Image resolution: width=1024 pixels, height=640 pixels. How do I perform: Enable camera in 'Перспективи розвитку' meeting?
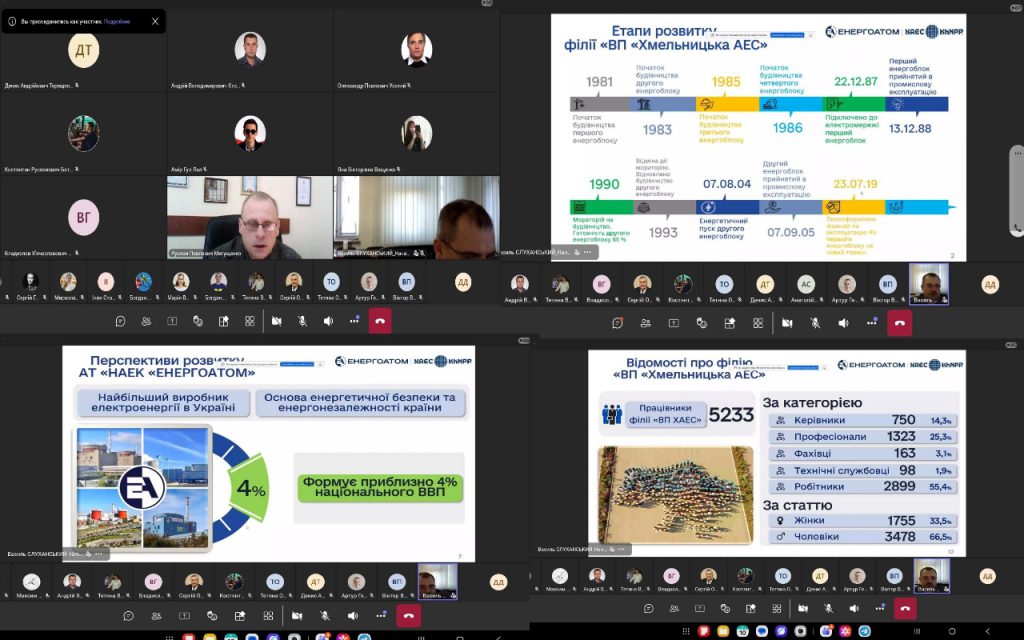click(x=297, y=616)
